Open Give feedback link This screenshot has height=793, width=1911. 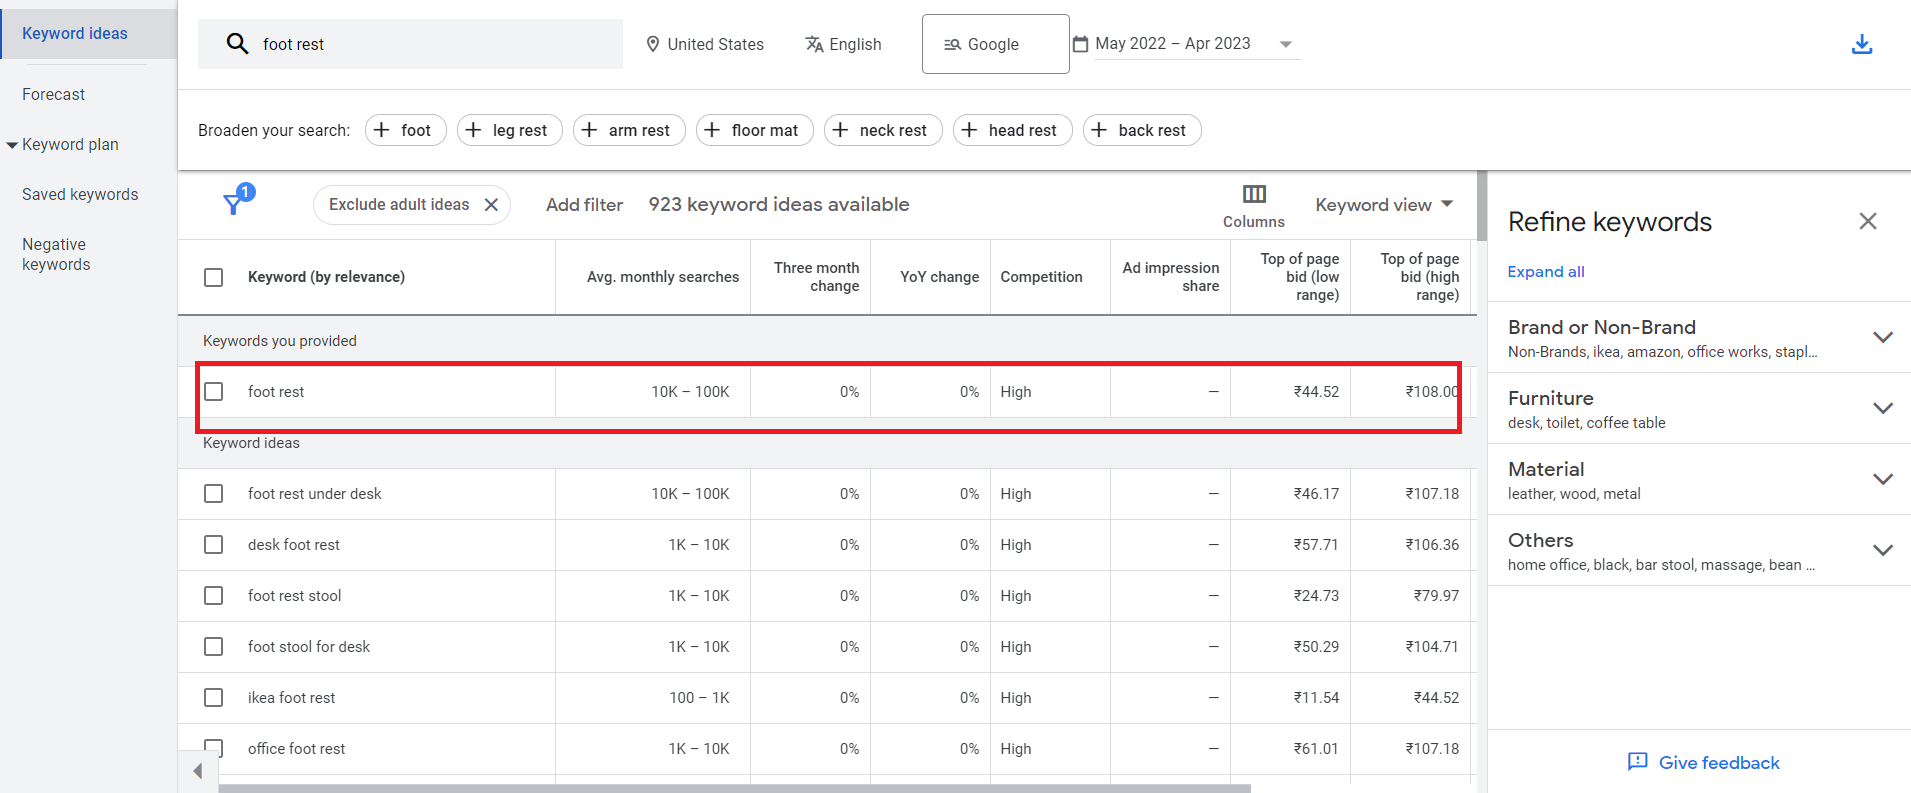[1704, 762]
